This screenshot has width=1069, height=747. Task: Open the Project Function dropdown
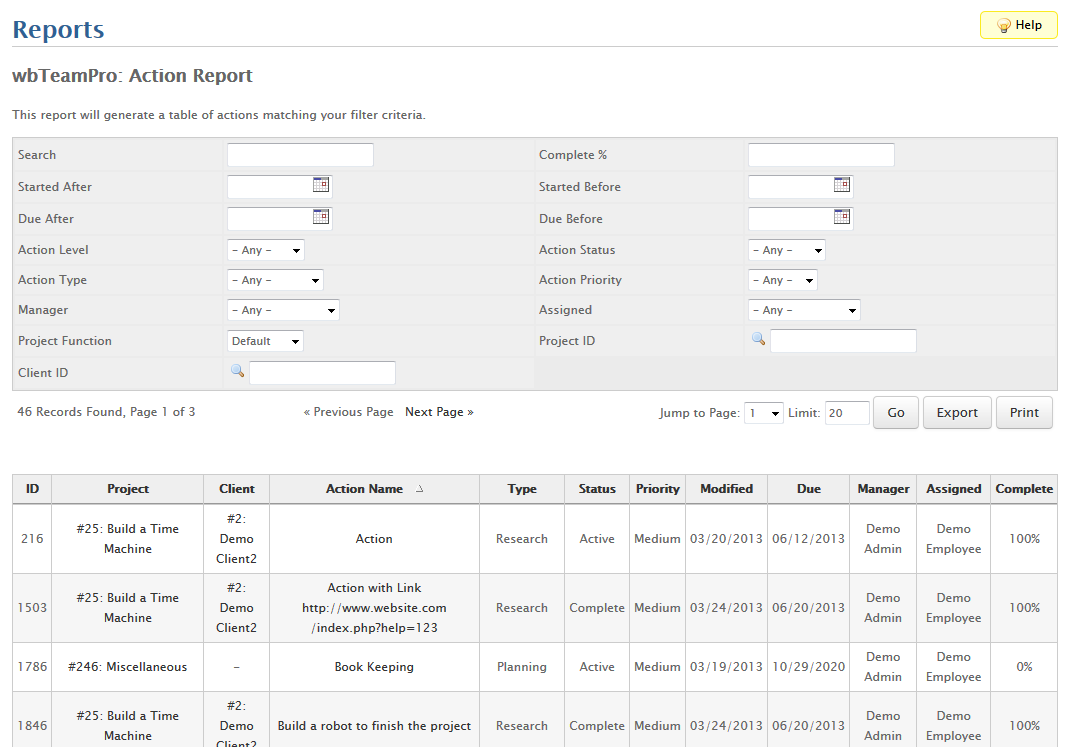tap(265, 342)
